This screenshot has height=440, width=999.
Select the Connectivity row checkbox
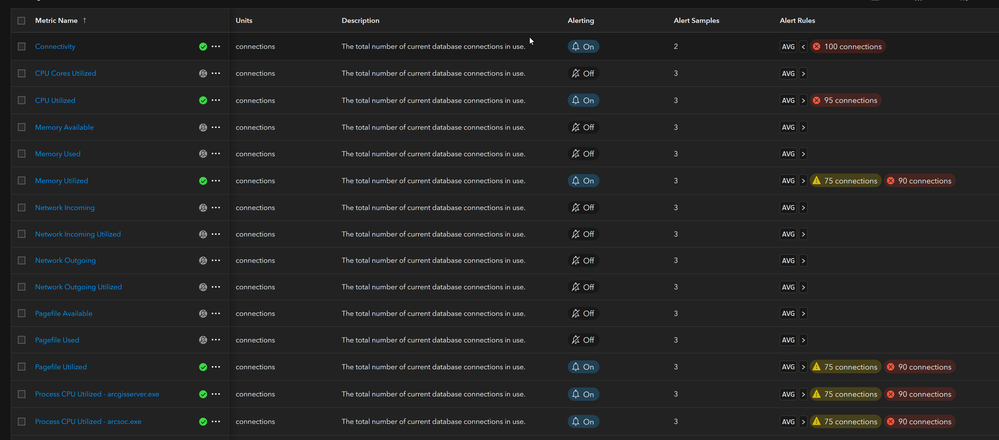pos(21,47)
